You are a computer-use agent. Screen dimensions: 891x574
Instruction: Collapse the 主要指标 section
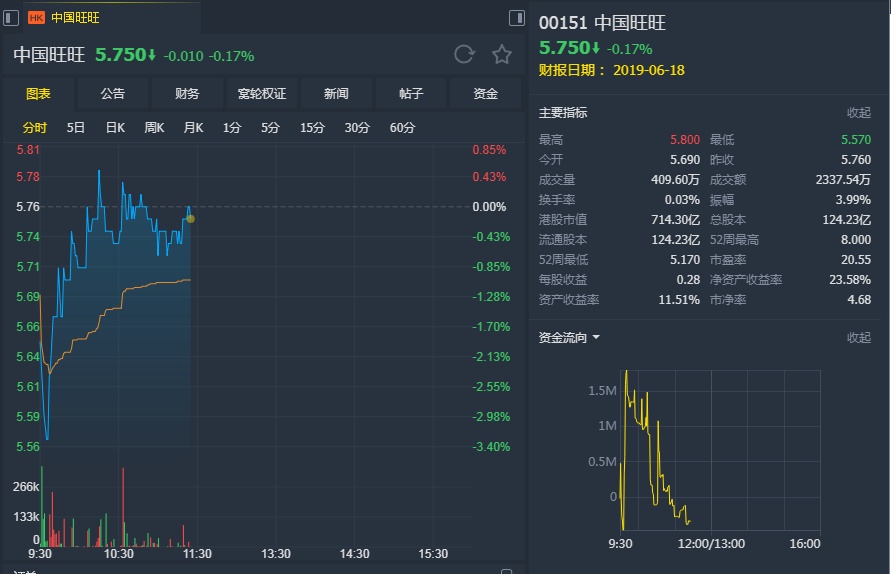coord(859,113)
